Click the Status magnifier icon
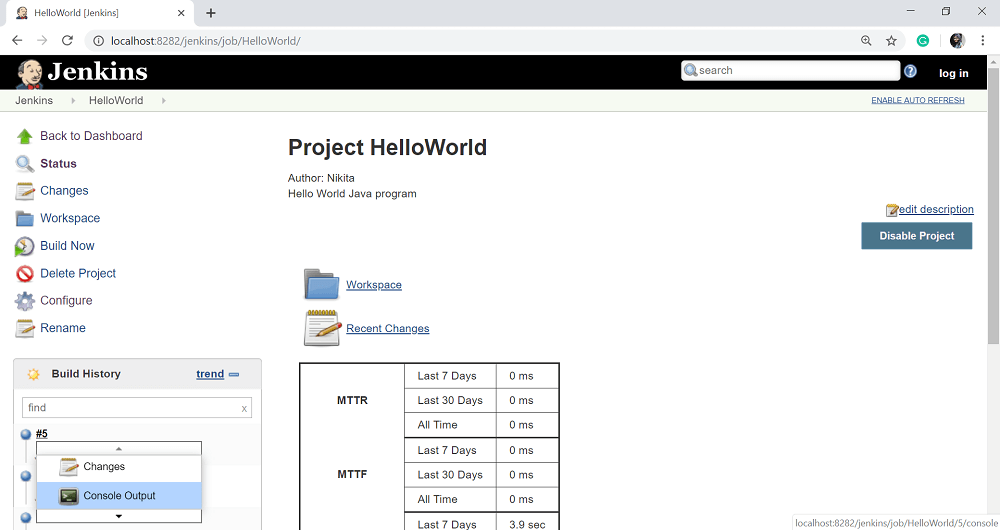 [24, 164]
